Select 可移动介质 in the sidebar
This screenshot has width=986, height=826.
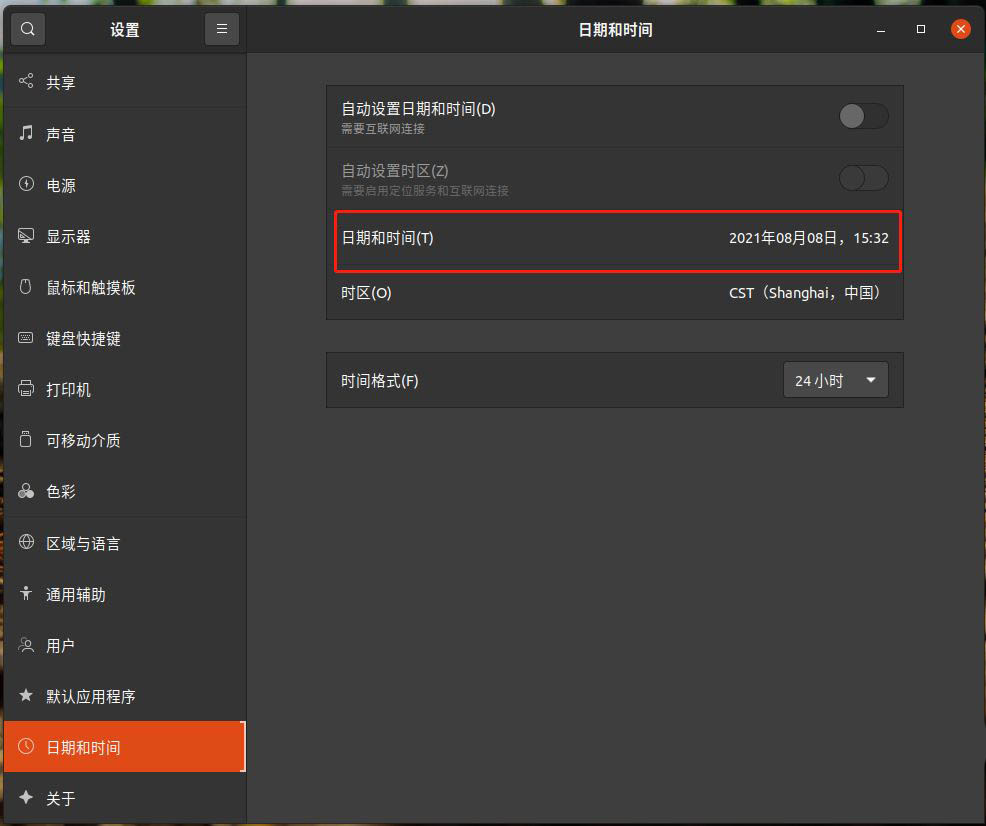point(125,440)
